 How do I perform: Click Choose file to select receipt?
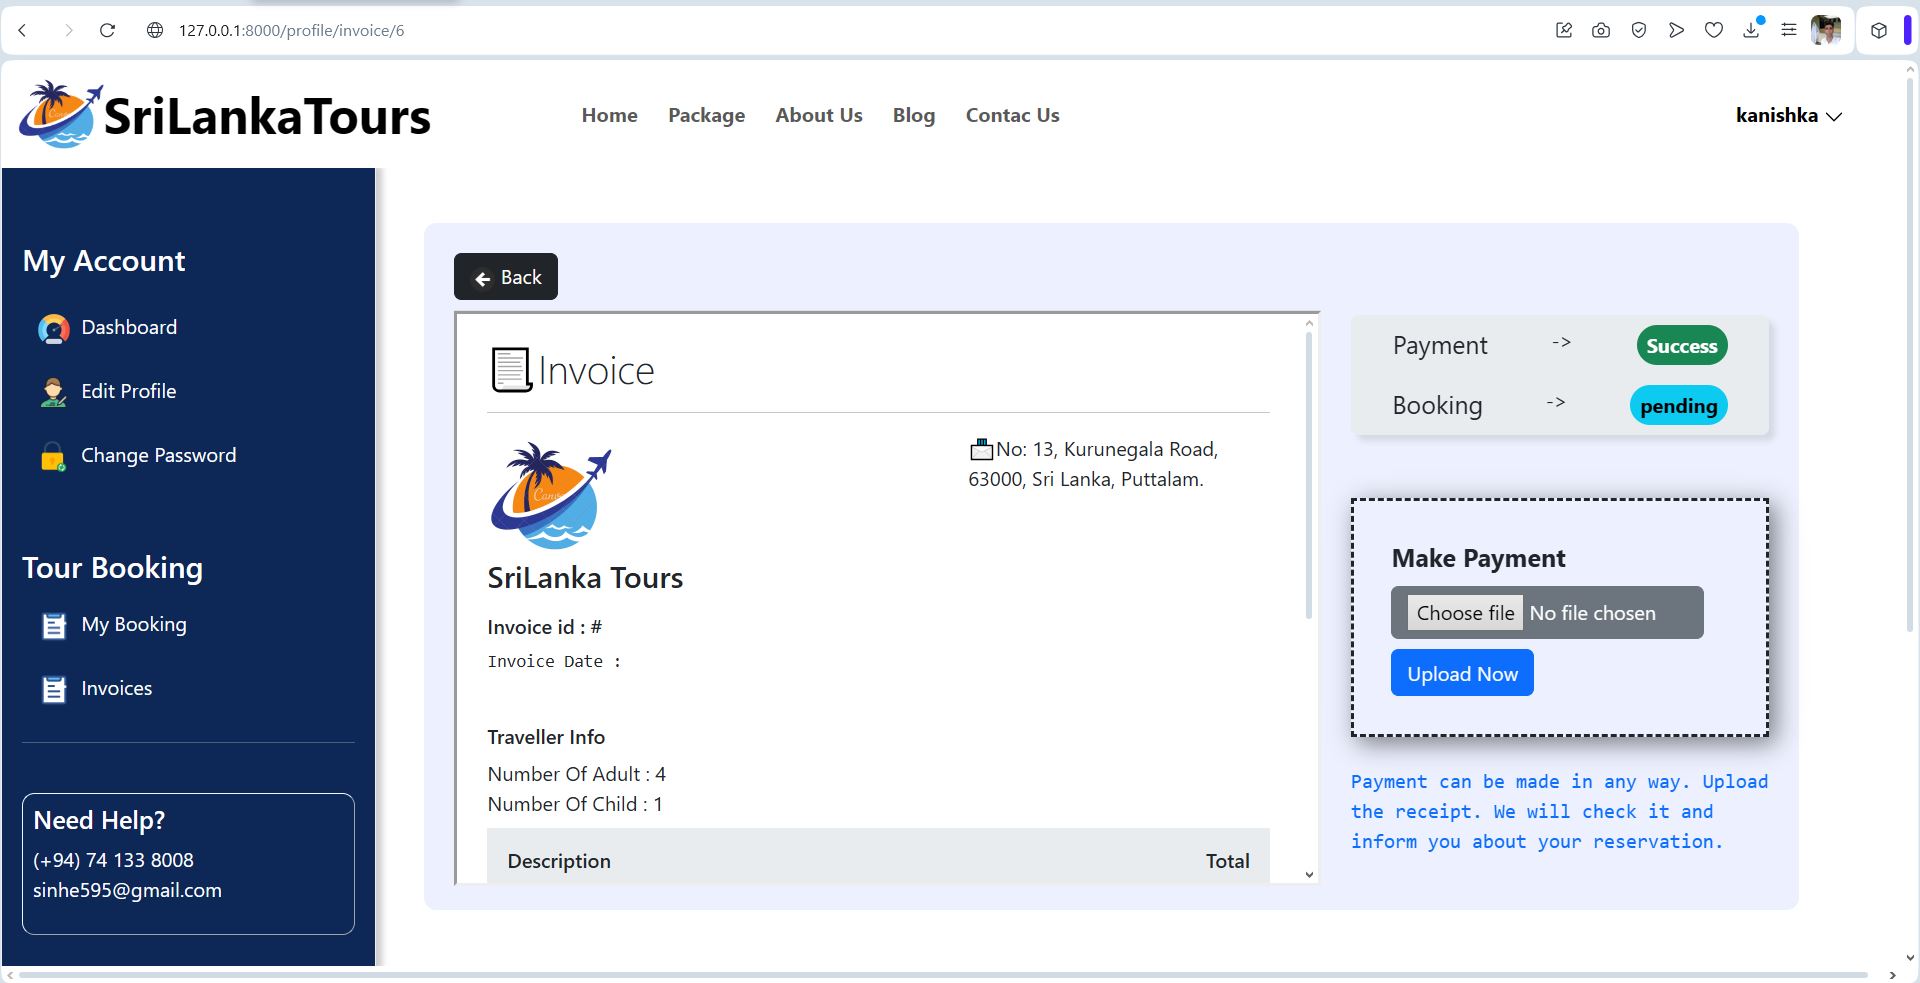pos(1465,613)
